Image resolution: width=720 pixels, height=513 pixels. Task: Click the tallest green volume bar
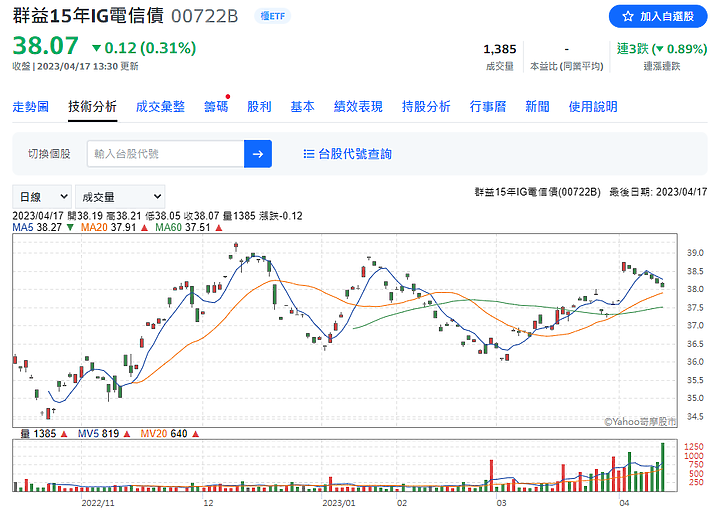[x=663, y=467]
